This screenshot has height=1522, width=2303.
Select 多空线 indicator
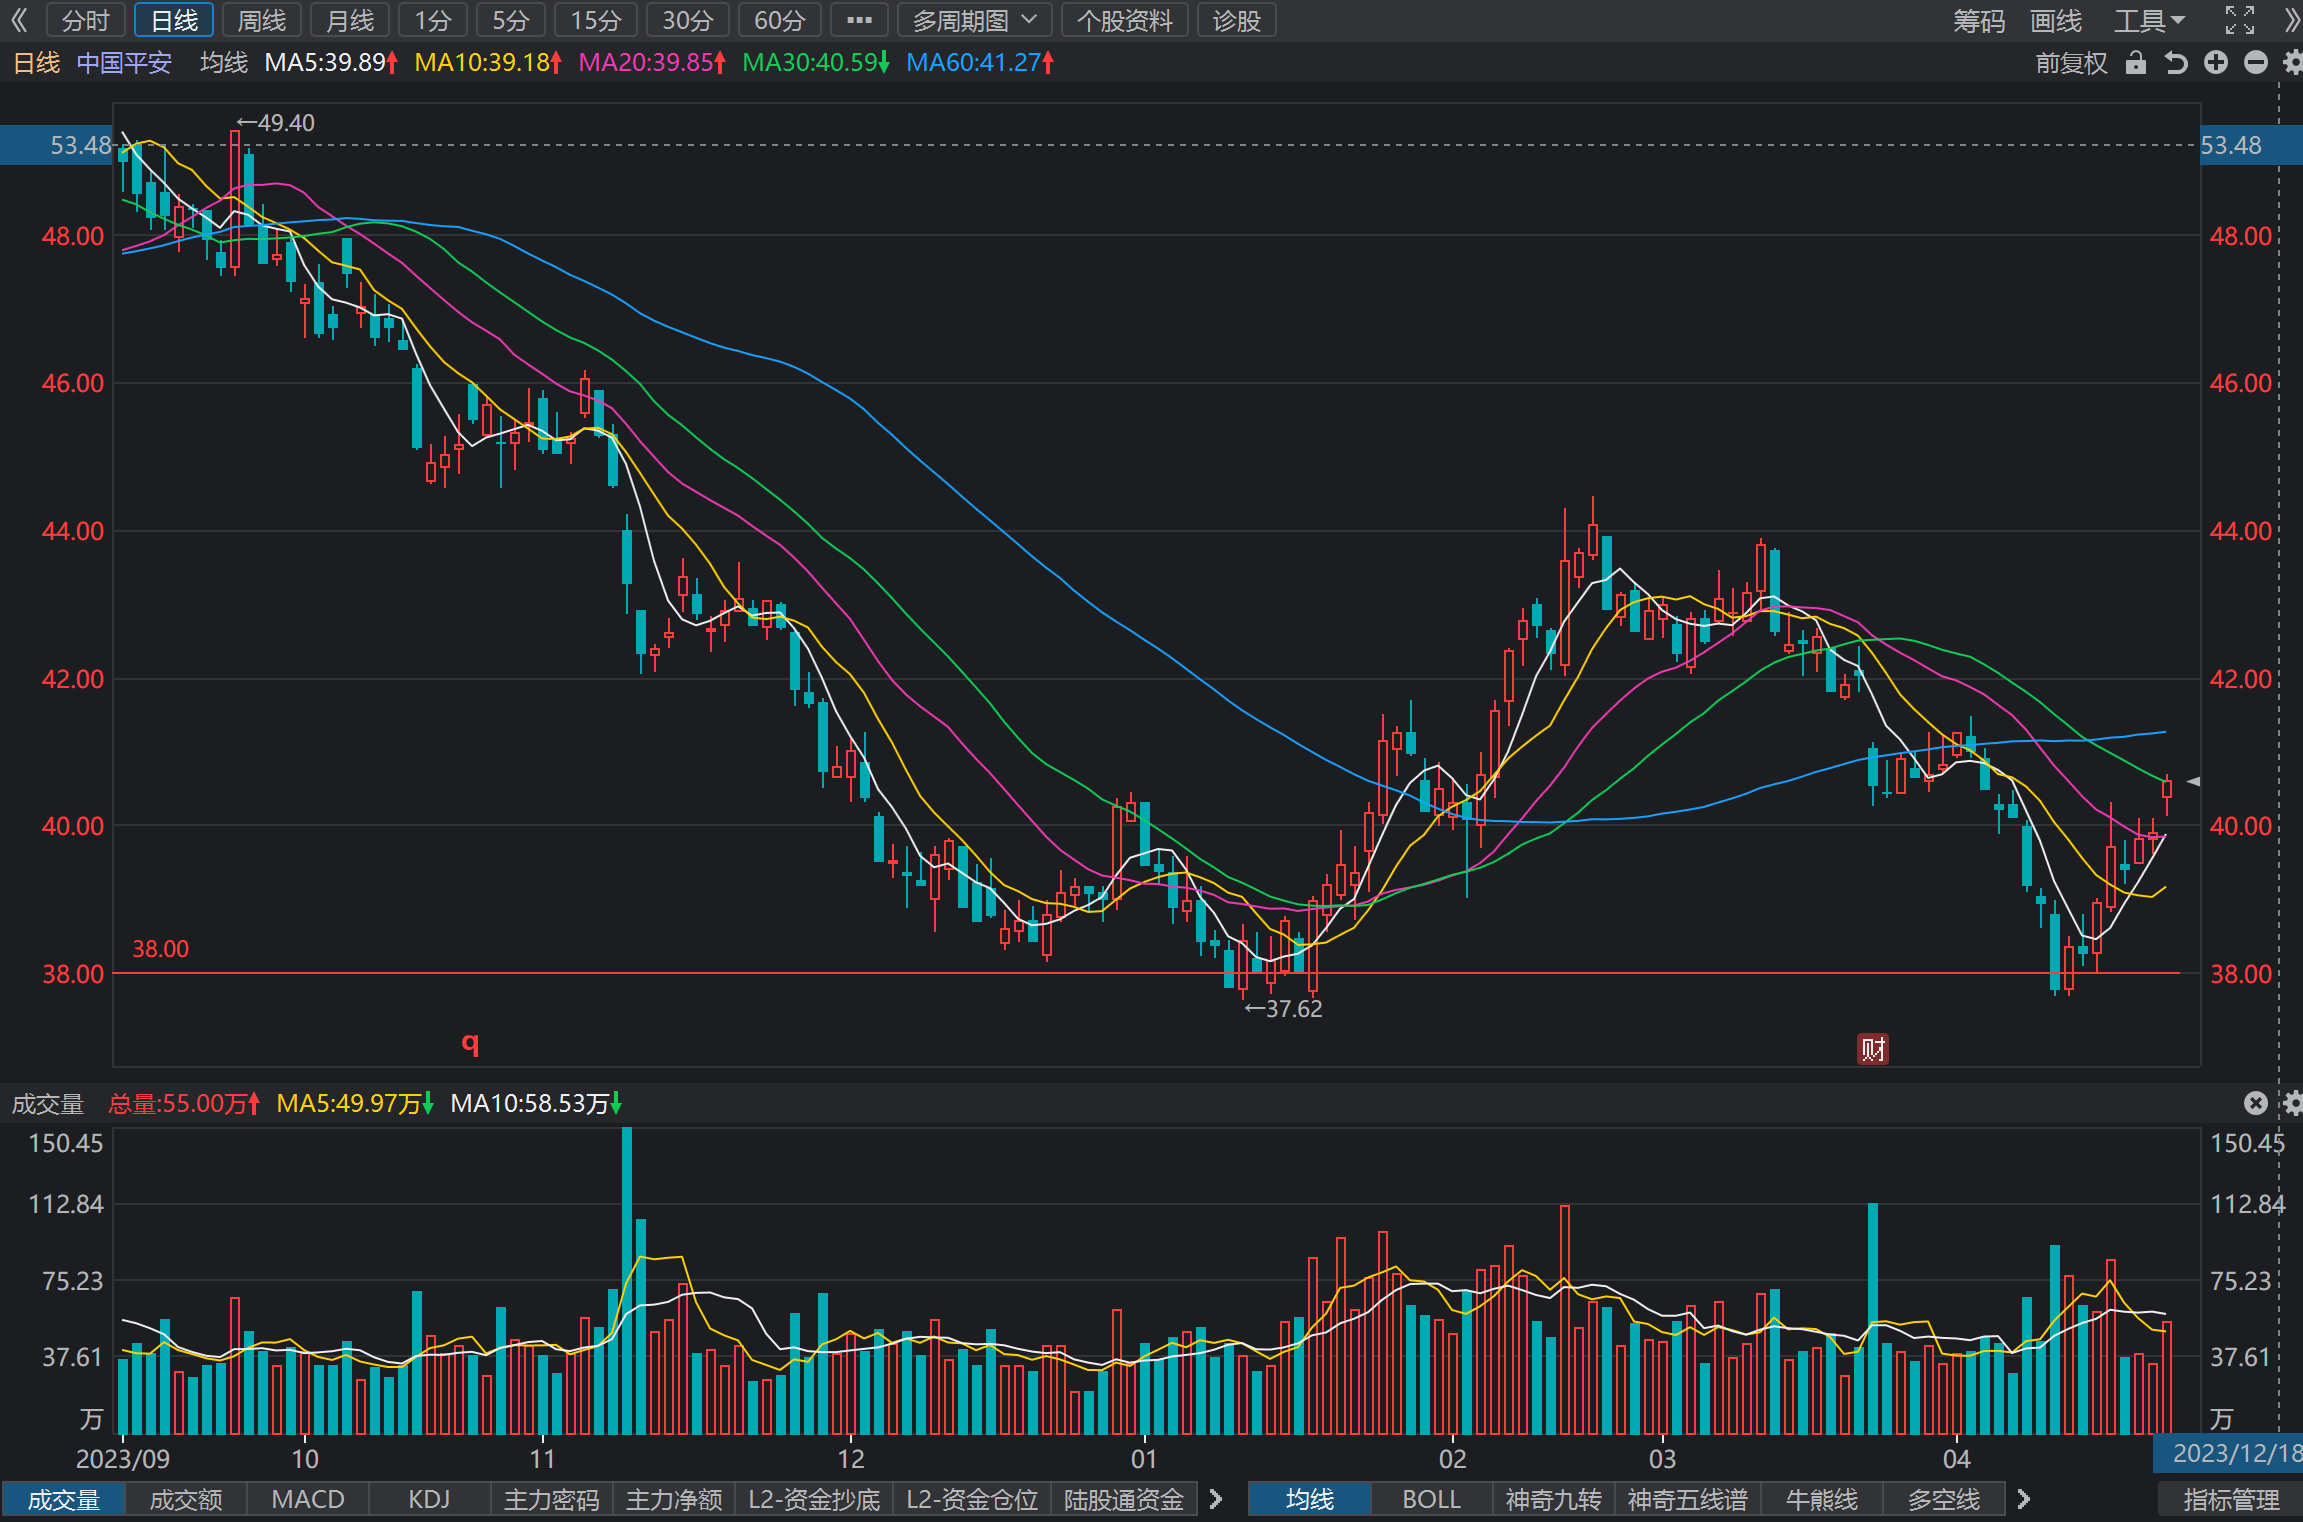pos(1943,1499)
